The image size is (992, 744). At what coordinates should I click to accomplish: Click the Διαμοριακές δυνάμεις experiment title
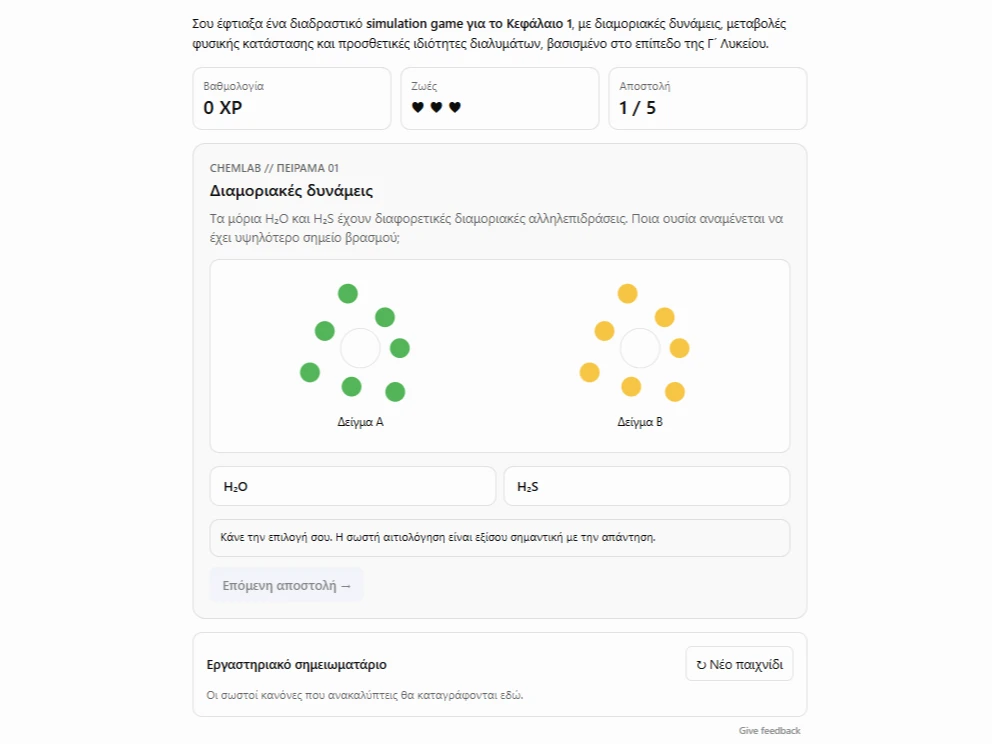coord(291,190)
